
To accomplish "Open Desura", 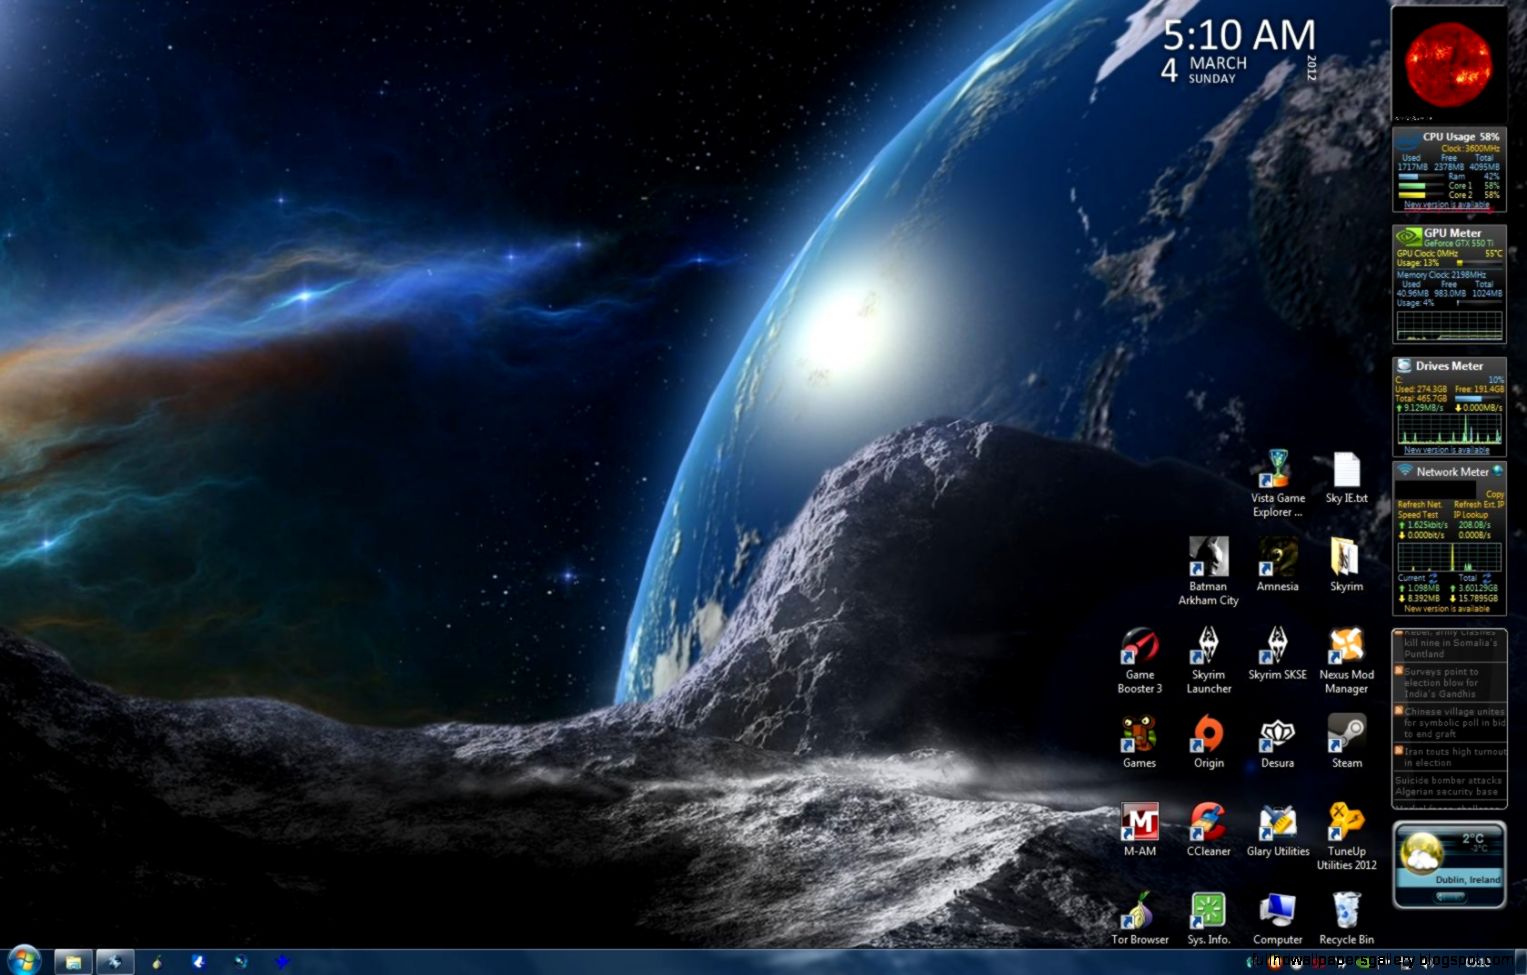I will click(x=1277, y=738).
